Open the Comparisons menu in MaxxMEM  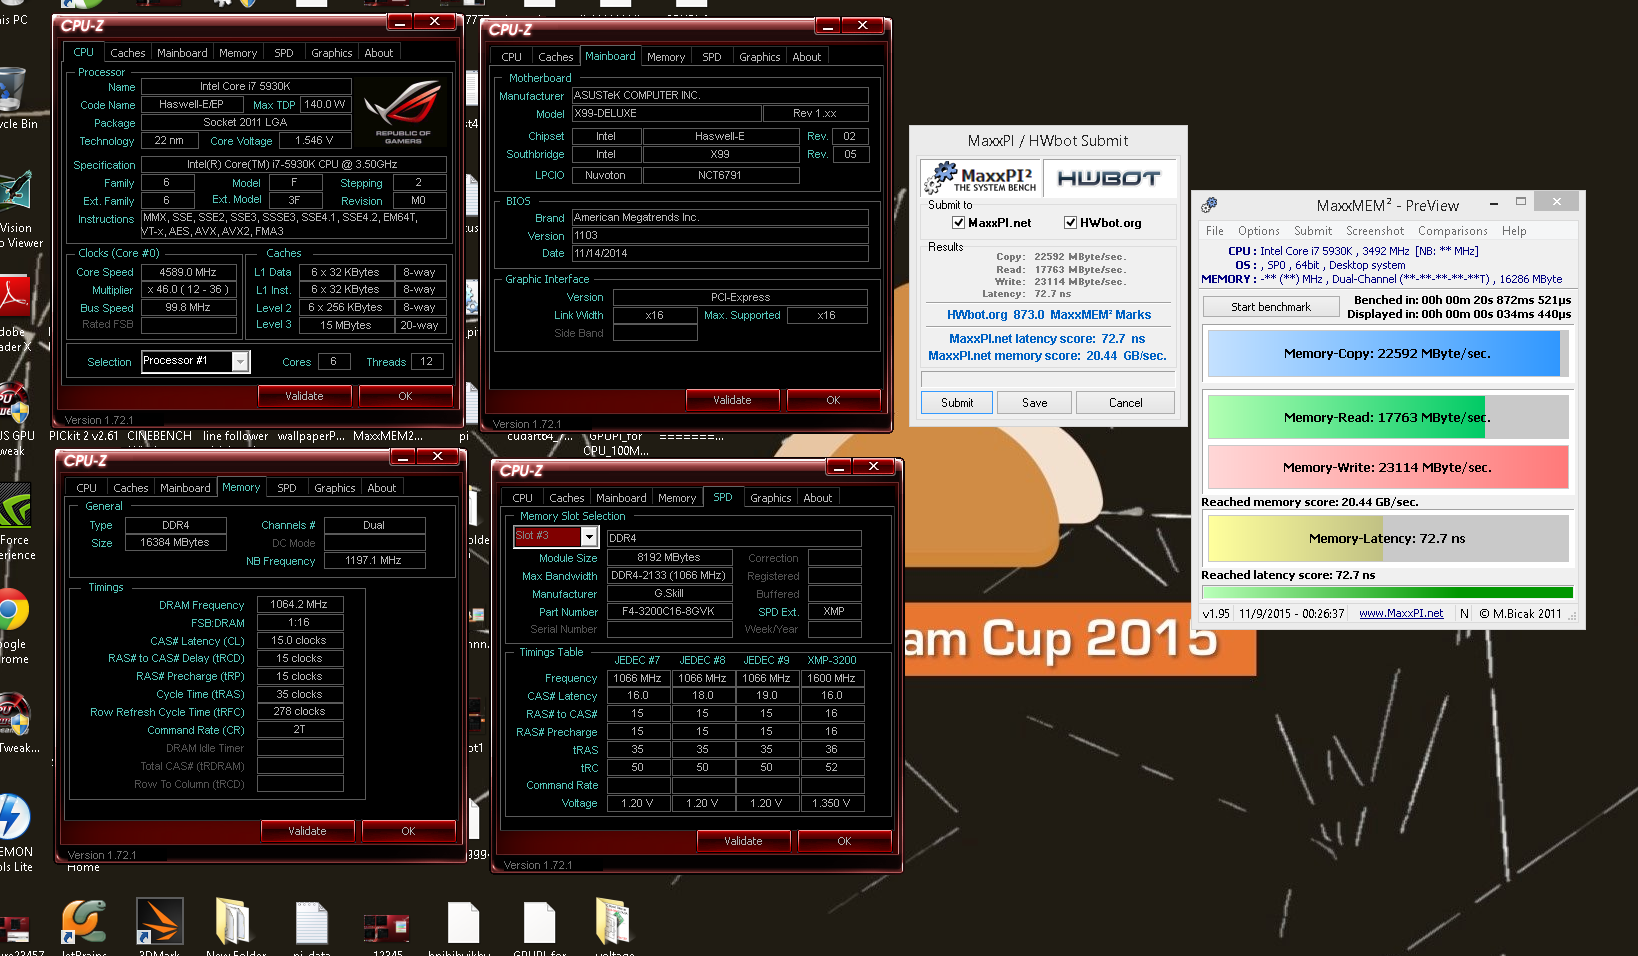pyautogui.click(x=1452, y=231)
